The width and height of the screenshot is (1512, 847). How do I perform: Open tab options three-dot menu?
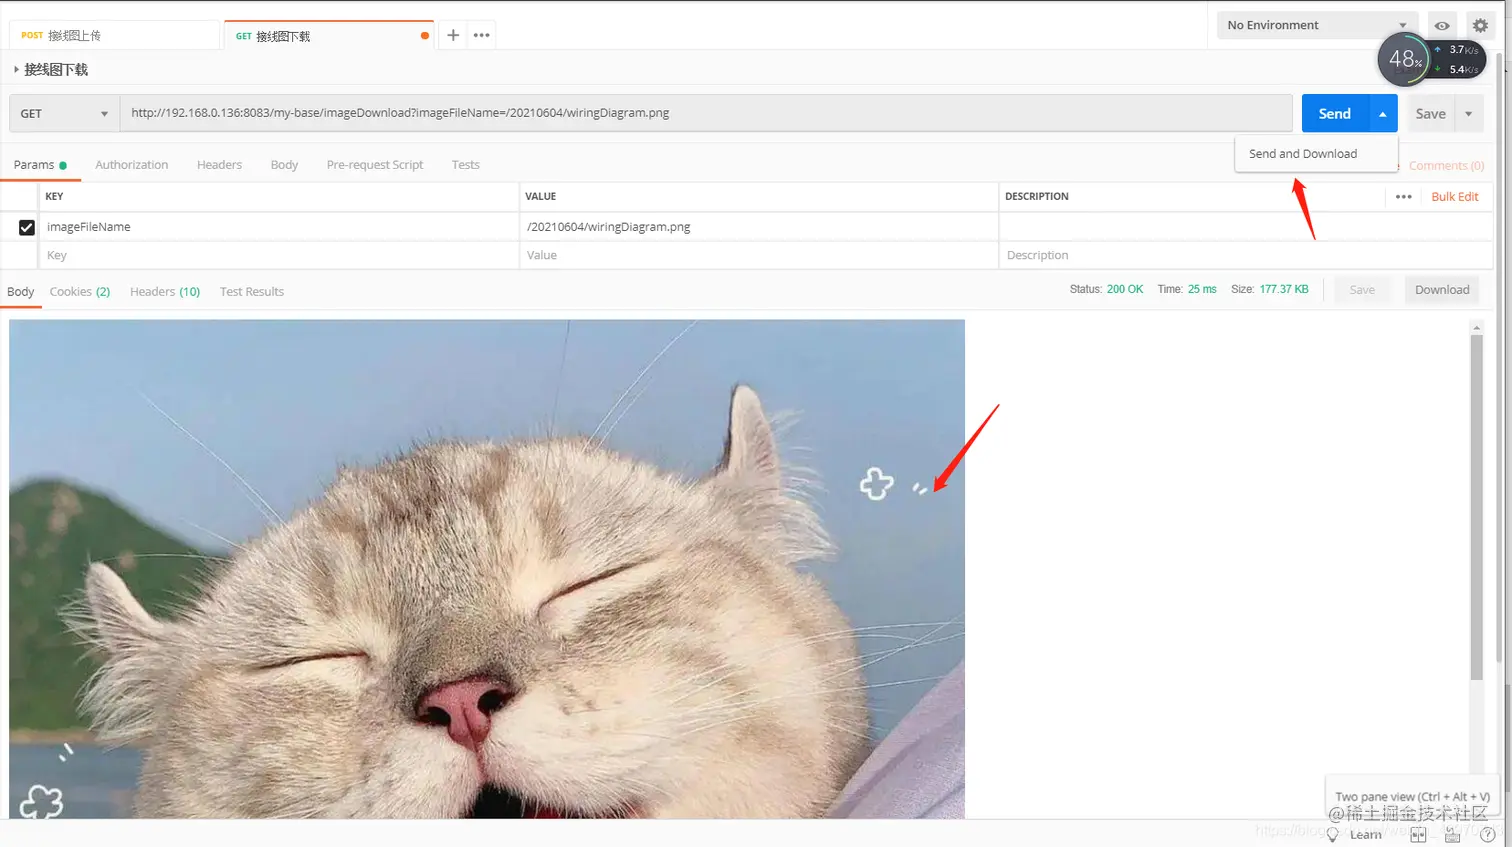482,35
